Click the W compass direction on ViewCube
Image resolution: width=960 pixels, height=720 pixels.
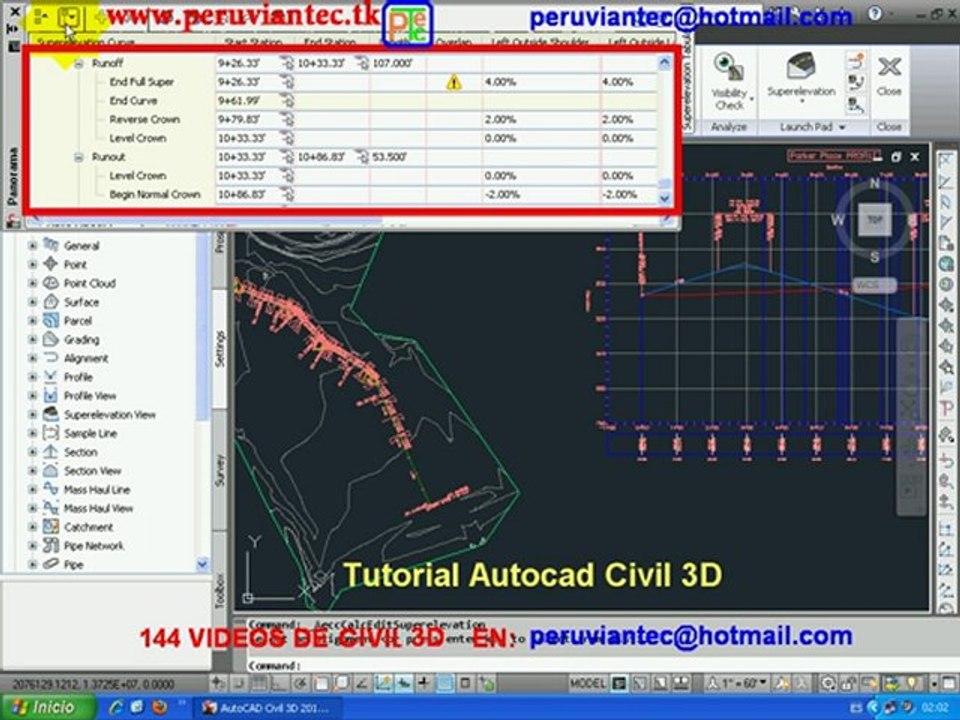click(x=838, y=220)
